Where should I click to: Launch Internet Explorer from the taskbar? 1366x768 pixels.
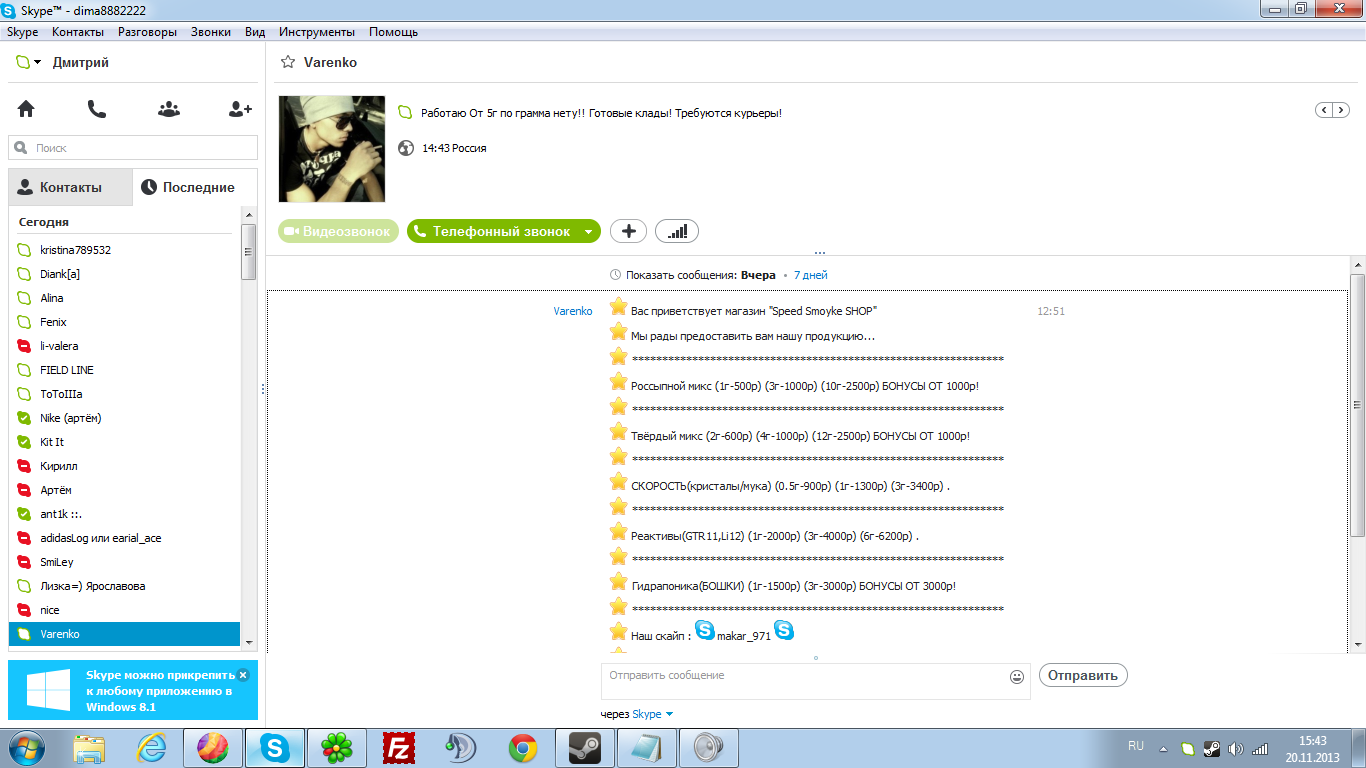[x=152, y=748]
